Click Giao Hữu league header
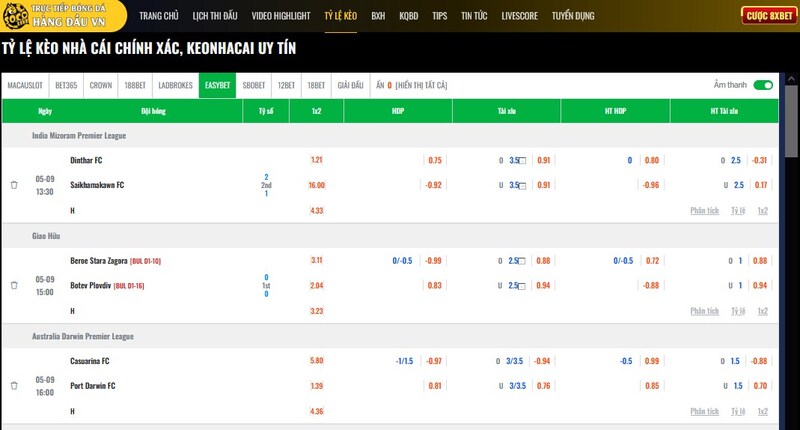The height and width of the screenshot is (430, 800). coord(46,236)
